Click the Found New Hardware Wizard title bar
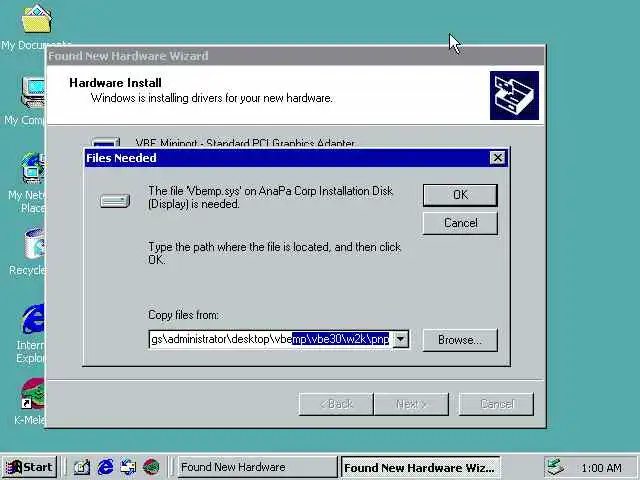 (x=296, y=56)
